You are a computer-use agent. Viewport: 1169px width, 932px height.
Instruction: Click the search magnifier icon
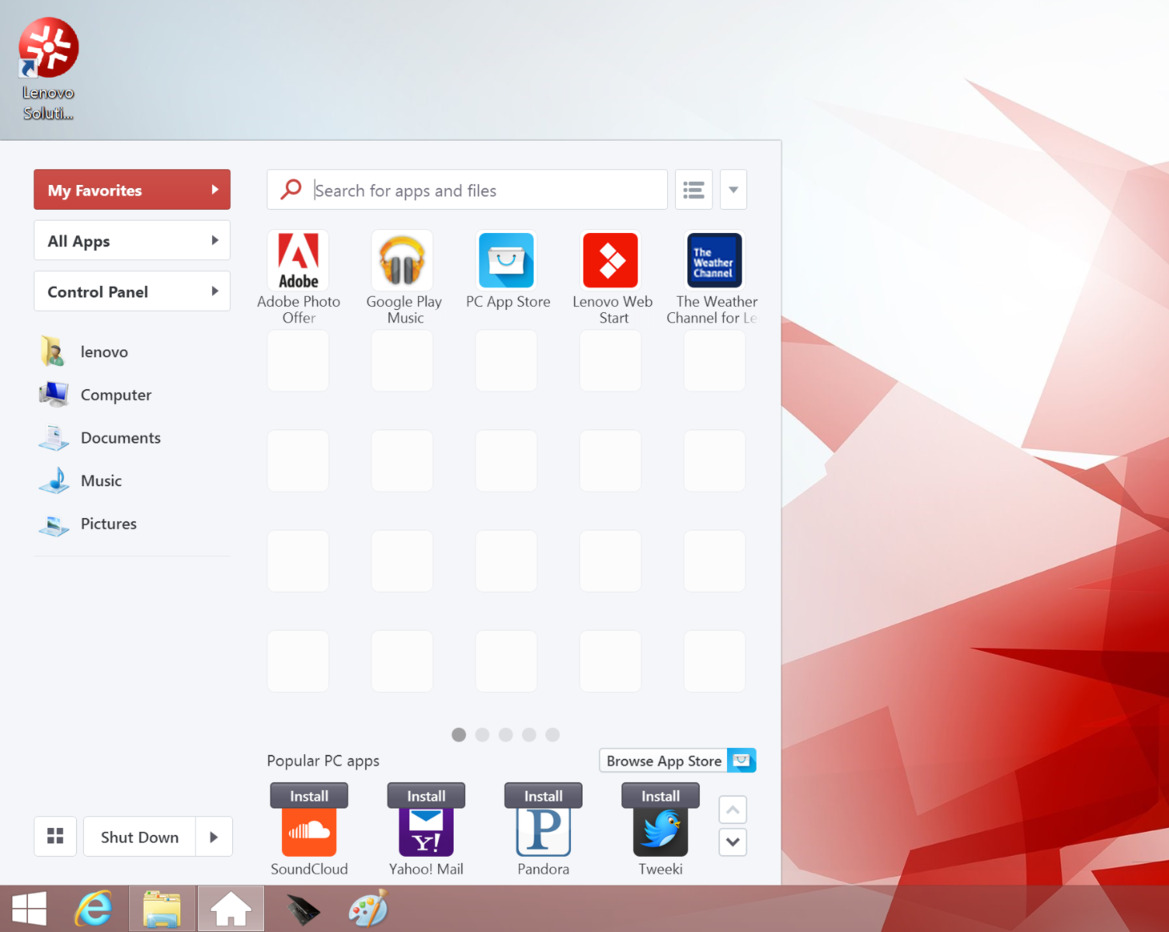point(291,189)
